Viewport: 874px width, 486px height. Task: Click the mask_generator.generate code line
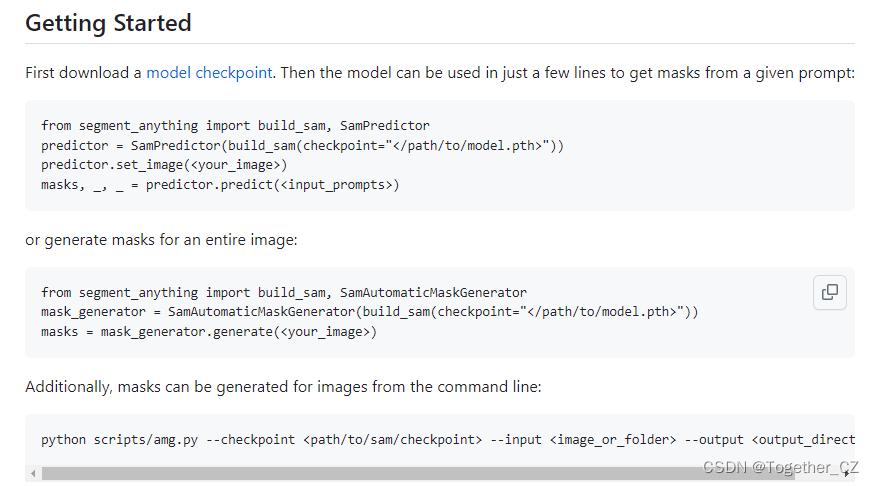(x=209, y=332)
